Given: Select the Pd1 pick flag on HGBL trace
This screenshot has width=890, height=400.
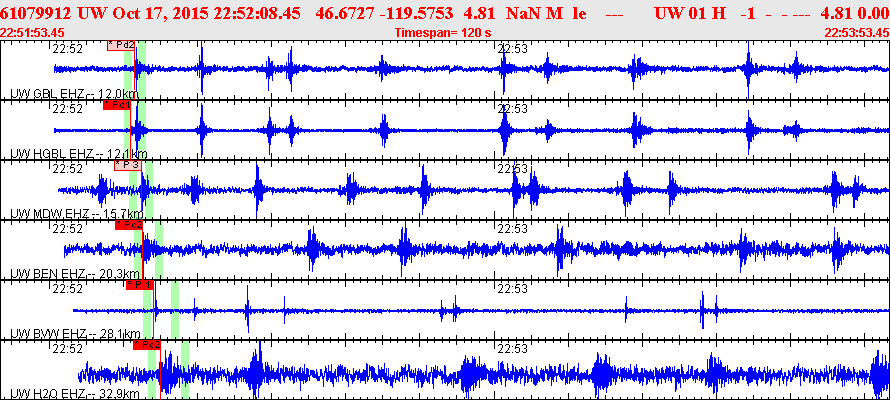Looking at the screenshot, I should (x=117, y=105).
